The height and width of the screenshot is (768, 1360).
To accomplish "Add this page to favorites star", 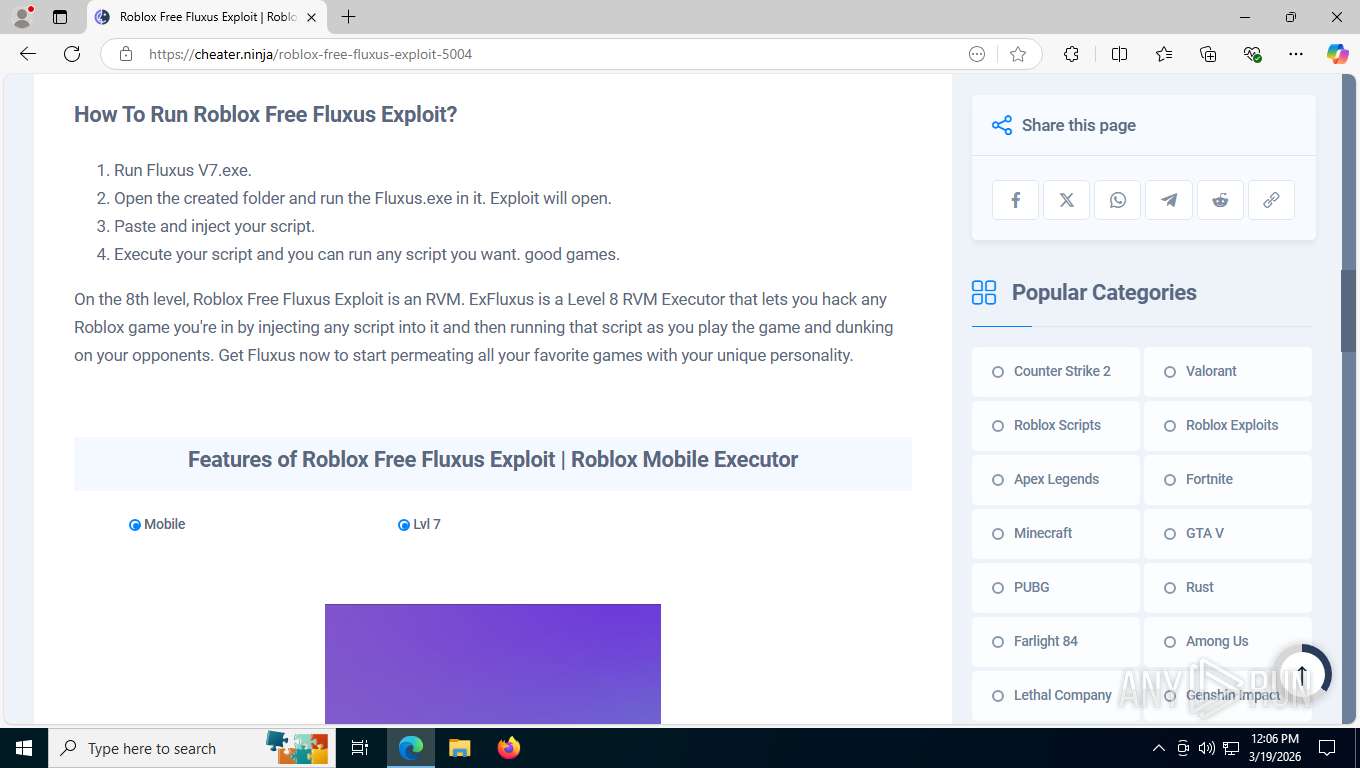I will click(x=1018, y=54).
